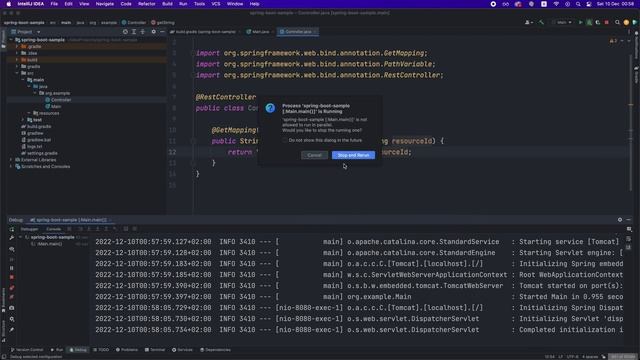Open the Dependencies tool window
Screen dimensions: 640x360
216,350
